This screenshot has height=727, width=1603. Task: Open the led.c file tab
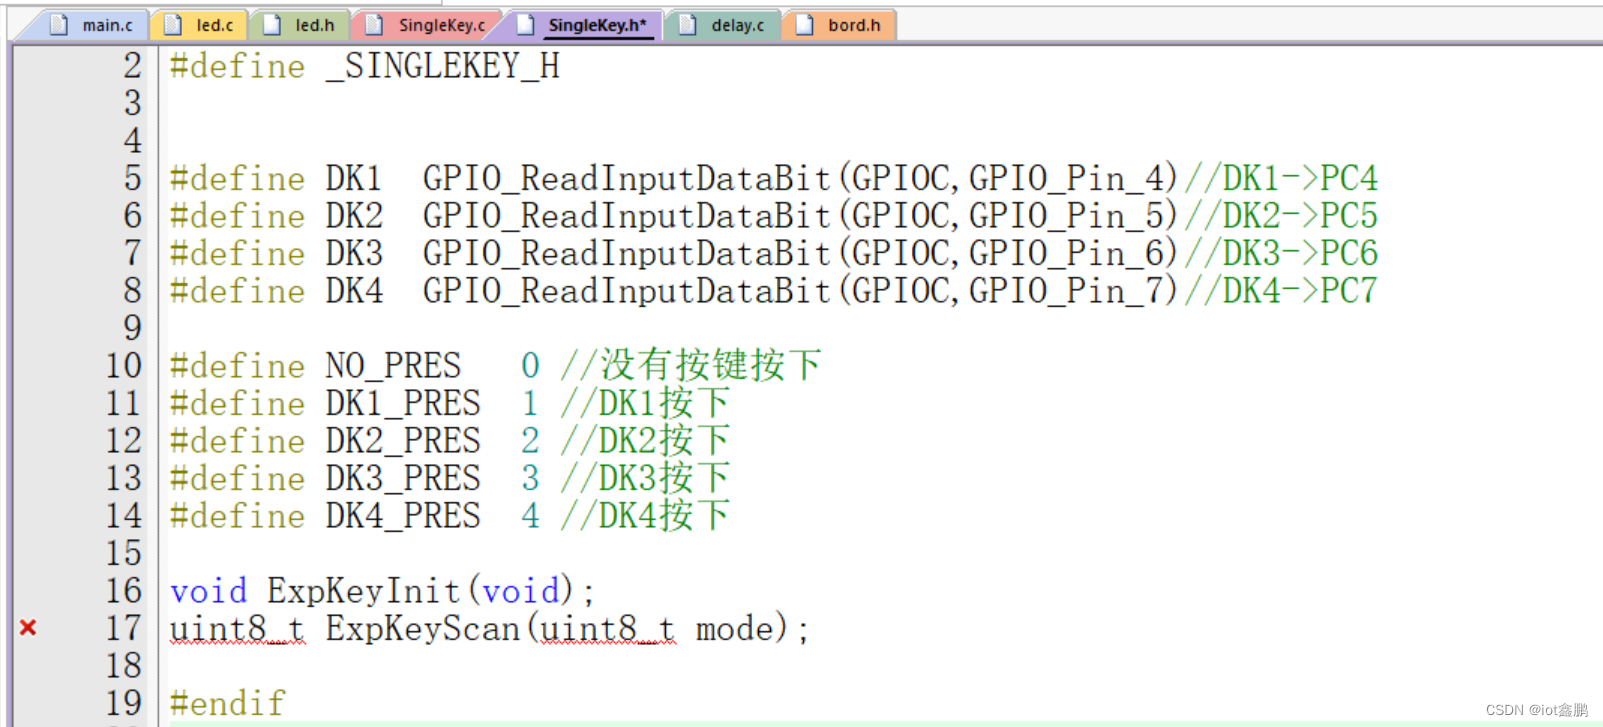point(200,25)
